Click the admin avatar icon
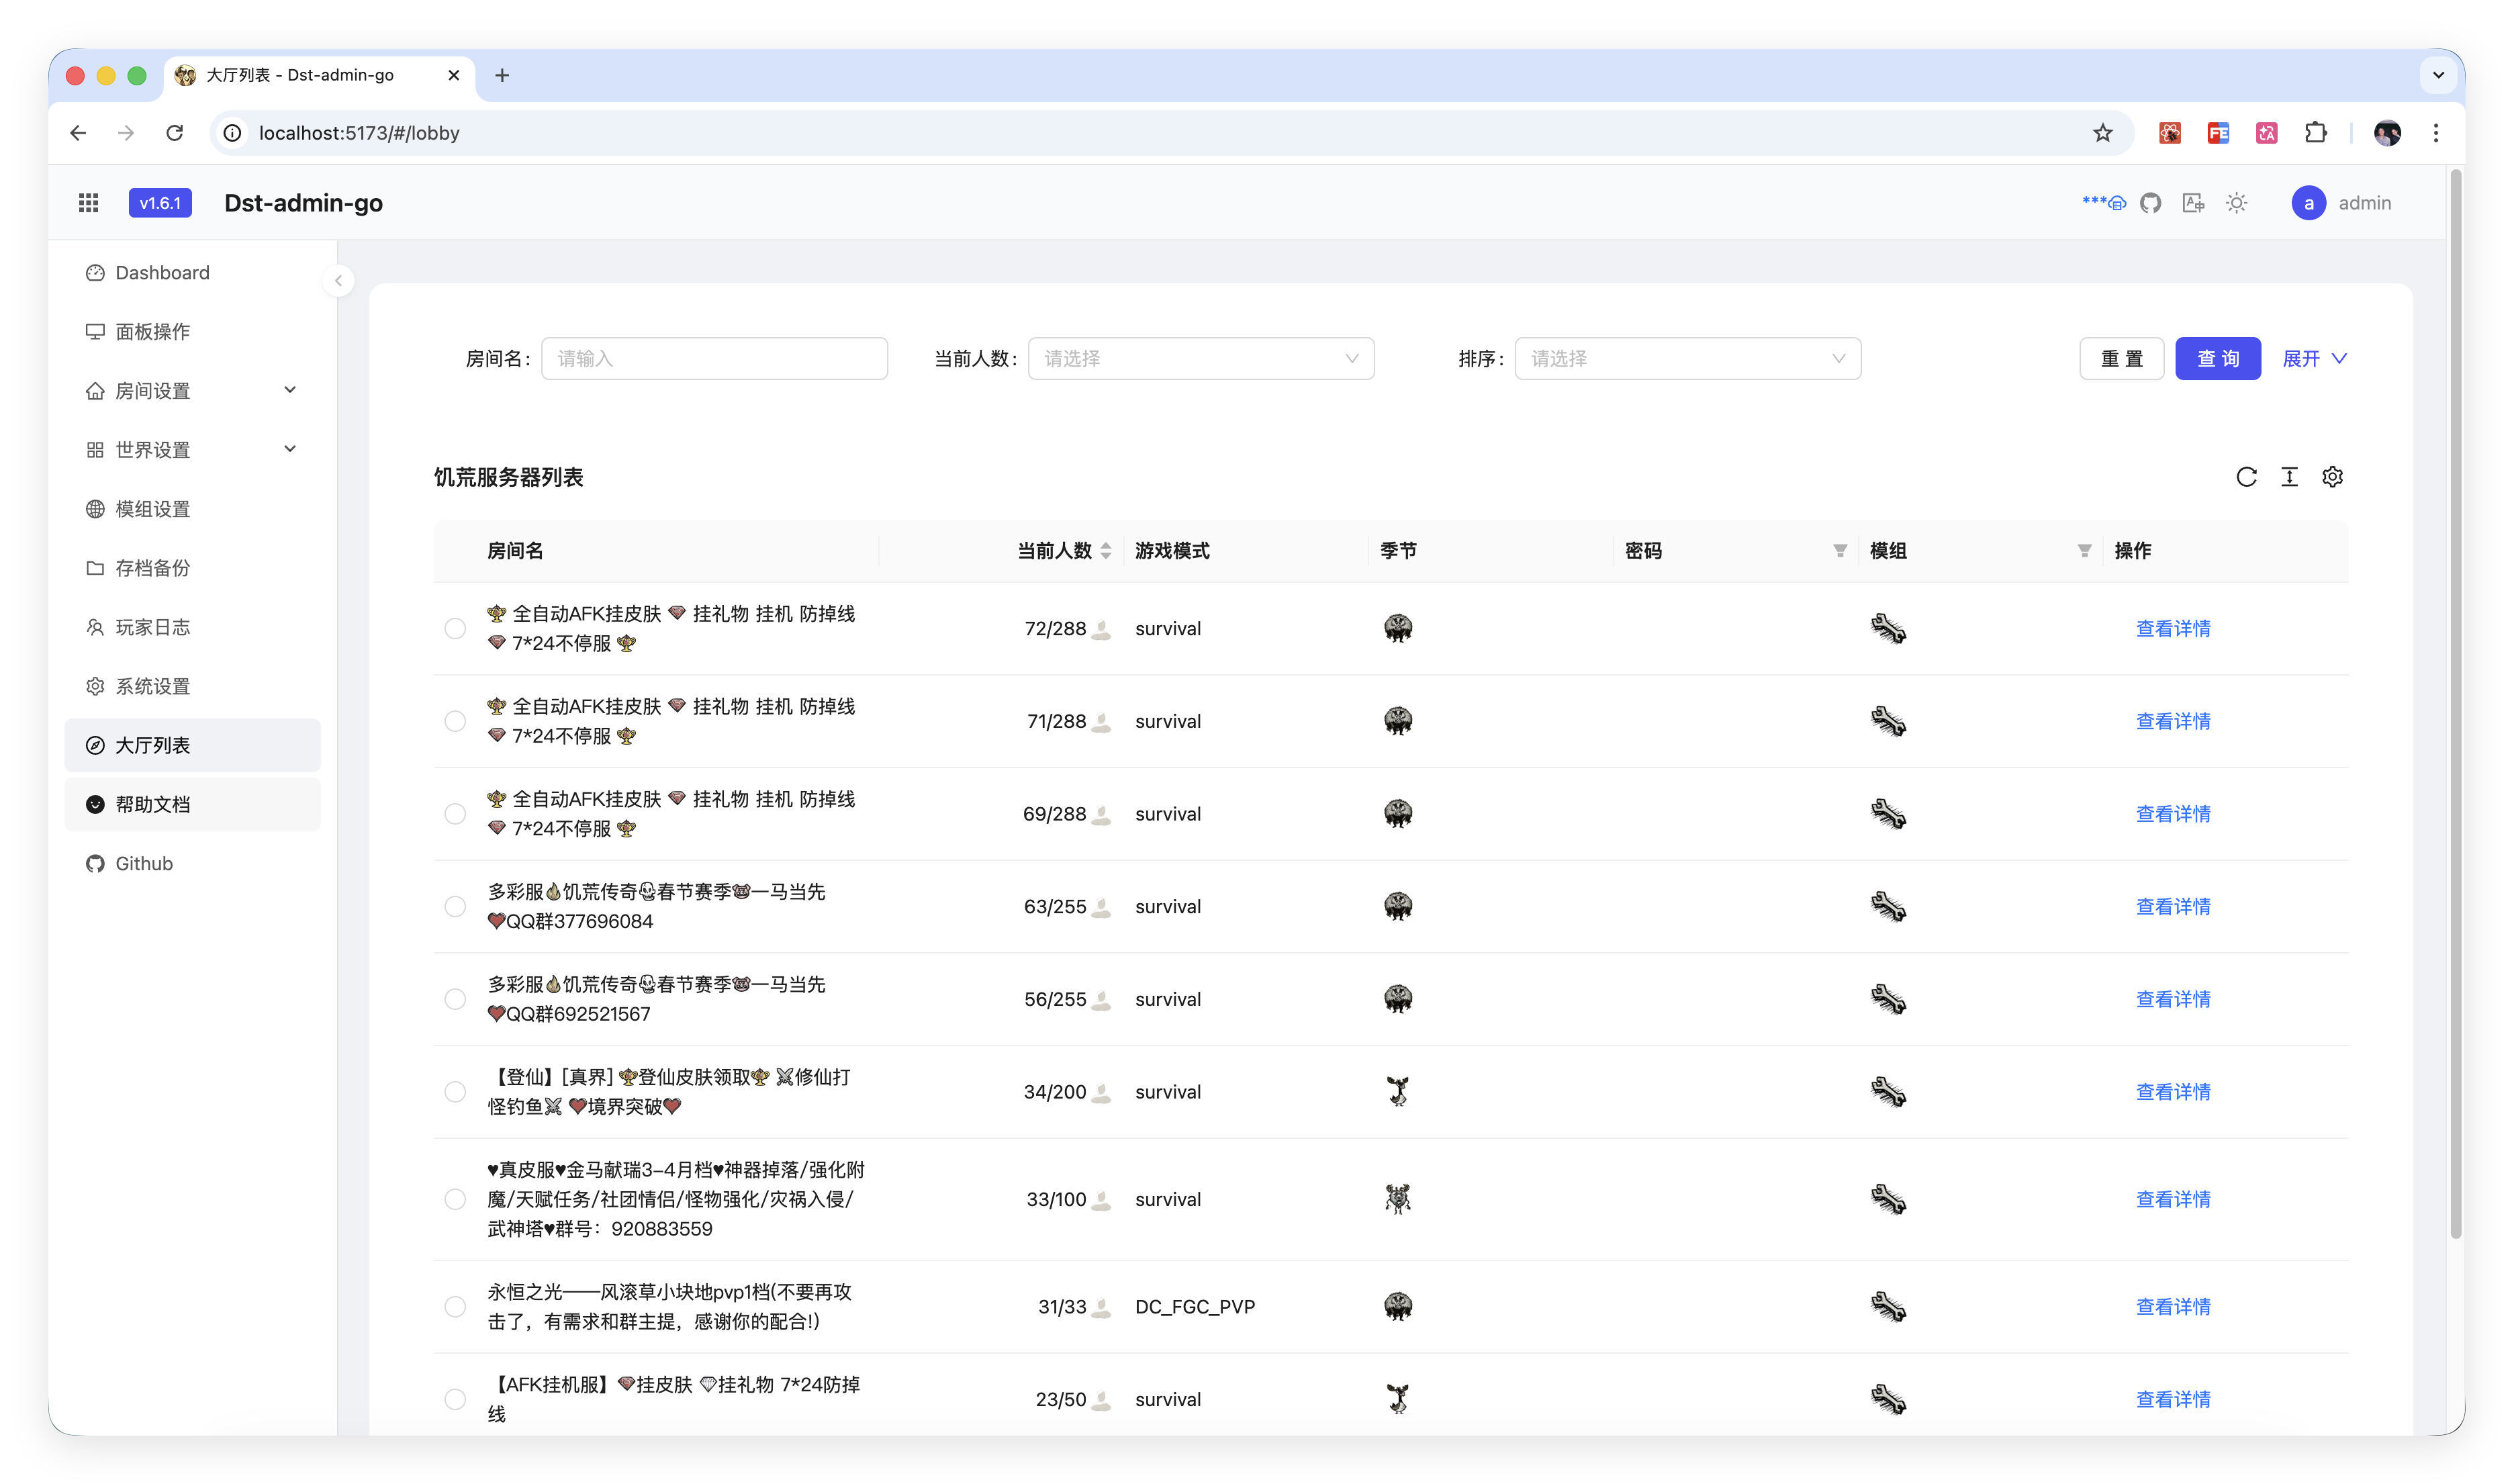This screenshot has height=1484, width=2514. pyautogui.click(x=2308, y=203)
